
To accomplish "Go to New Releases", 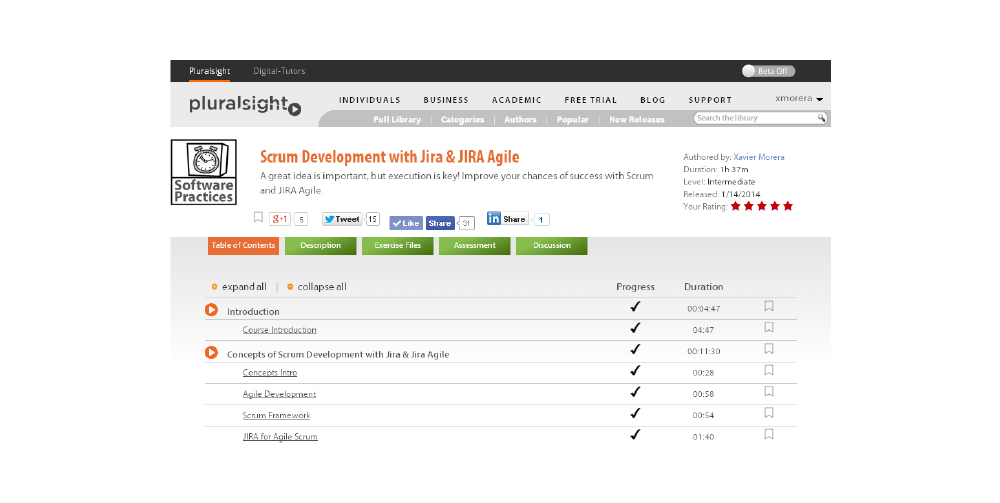I will tap(636, 119).
